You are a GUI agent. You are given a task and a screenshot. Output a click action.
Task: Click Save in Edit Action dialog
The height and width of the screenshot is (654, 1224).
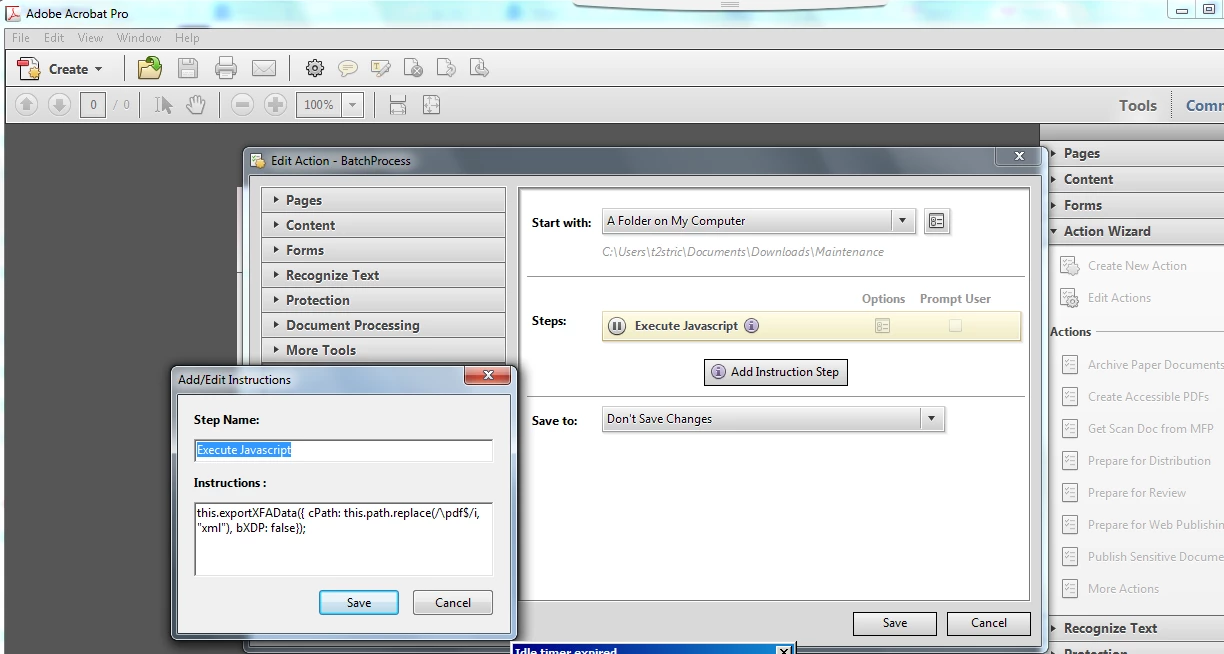tap(895, 623)
